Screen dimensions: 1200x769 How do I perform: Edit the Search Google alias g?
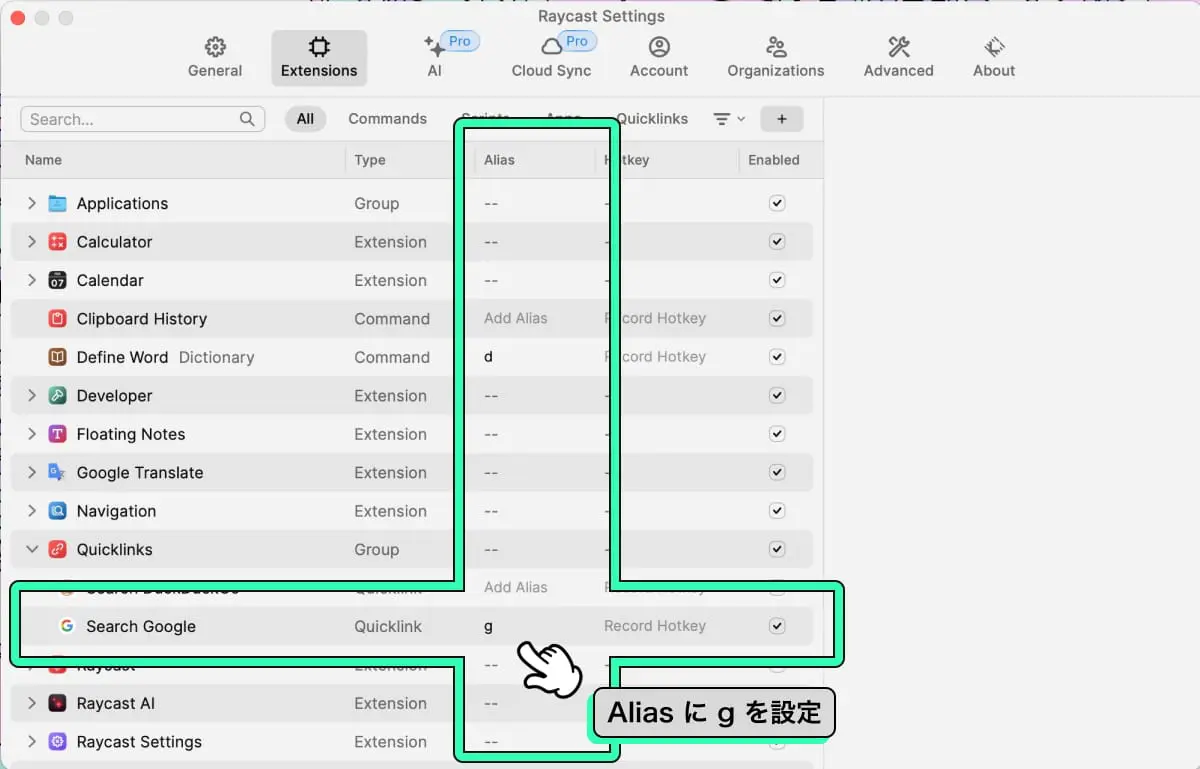coord(488,626)
